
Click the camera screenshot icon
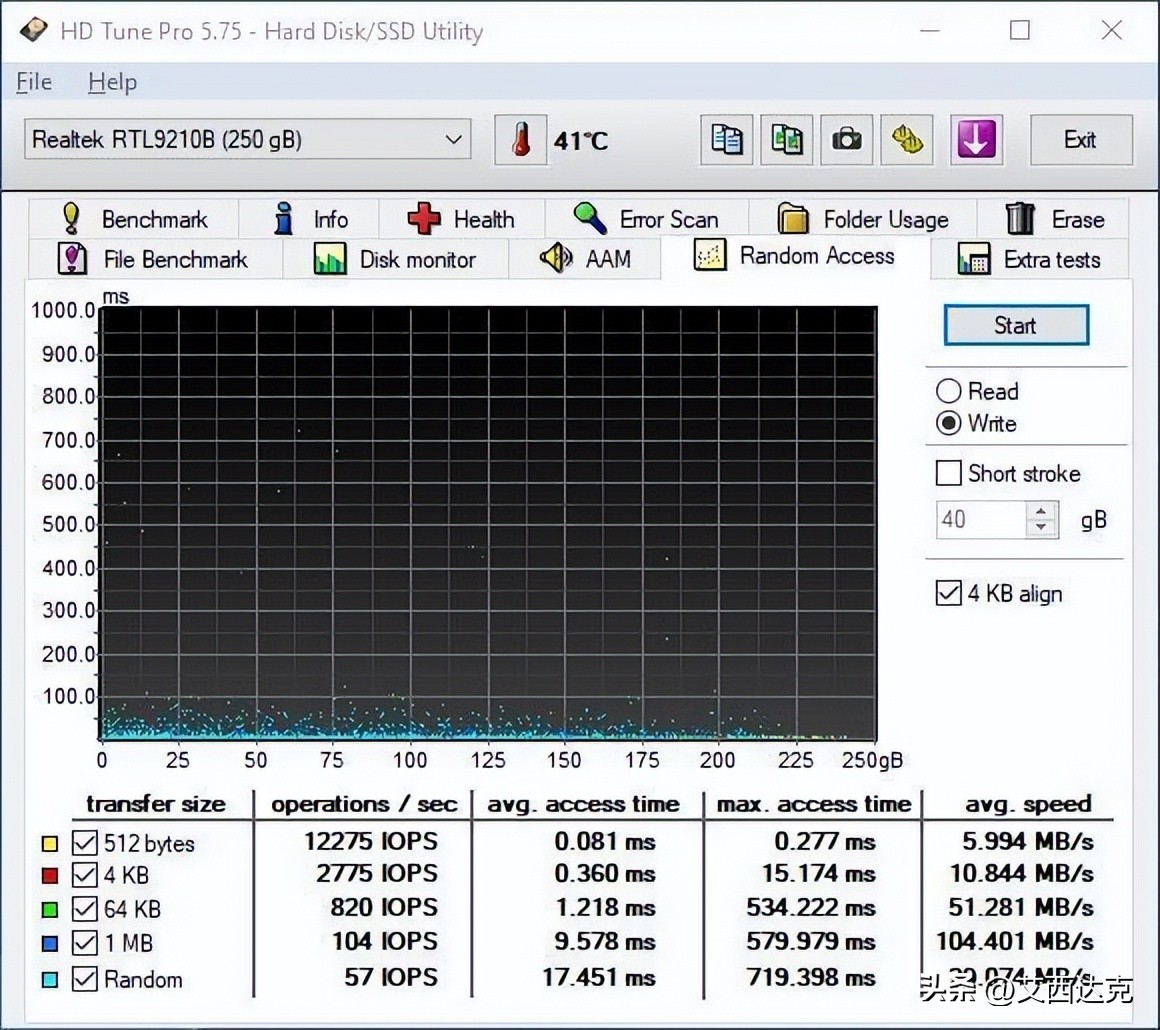[x=847, y=140]
